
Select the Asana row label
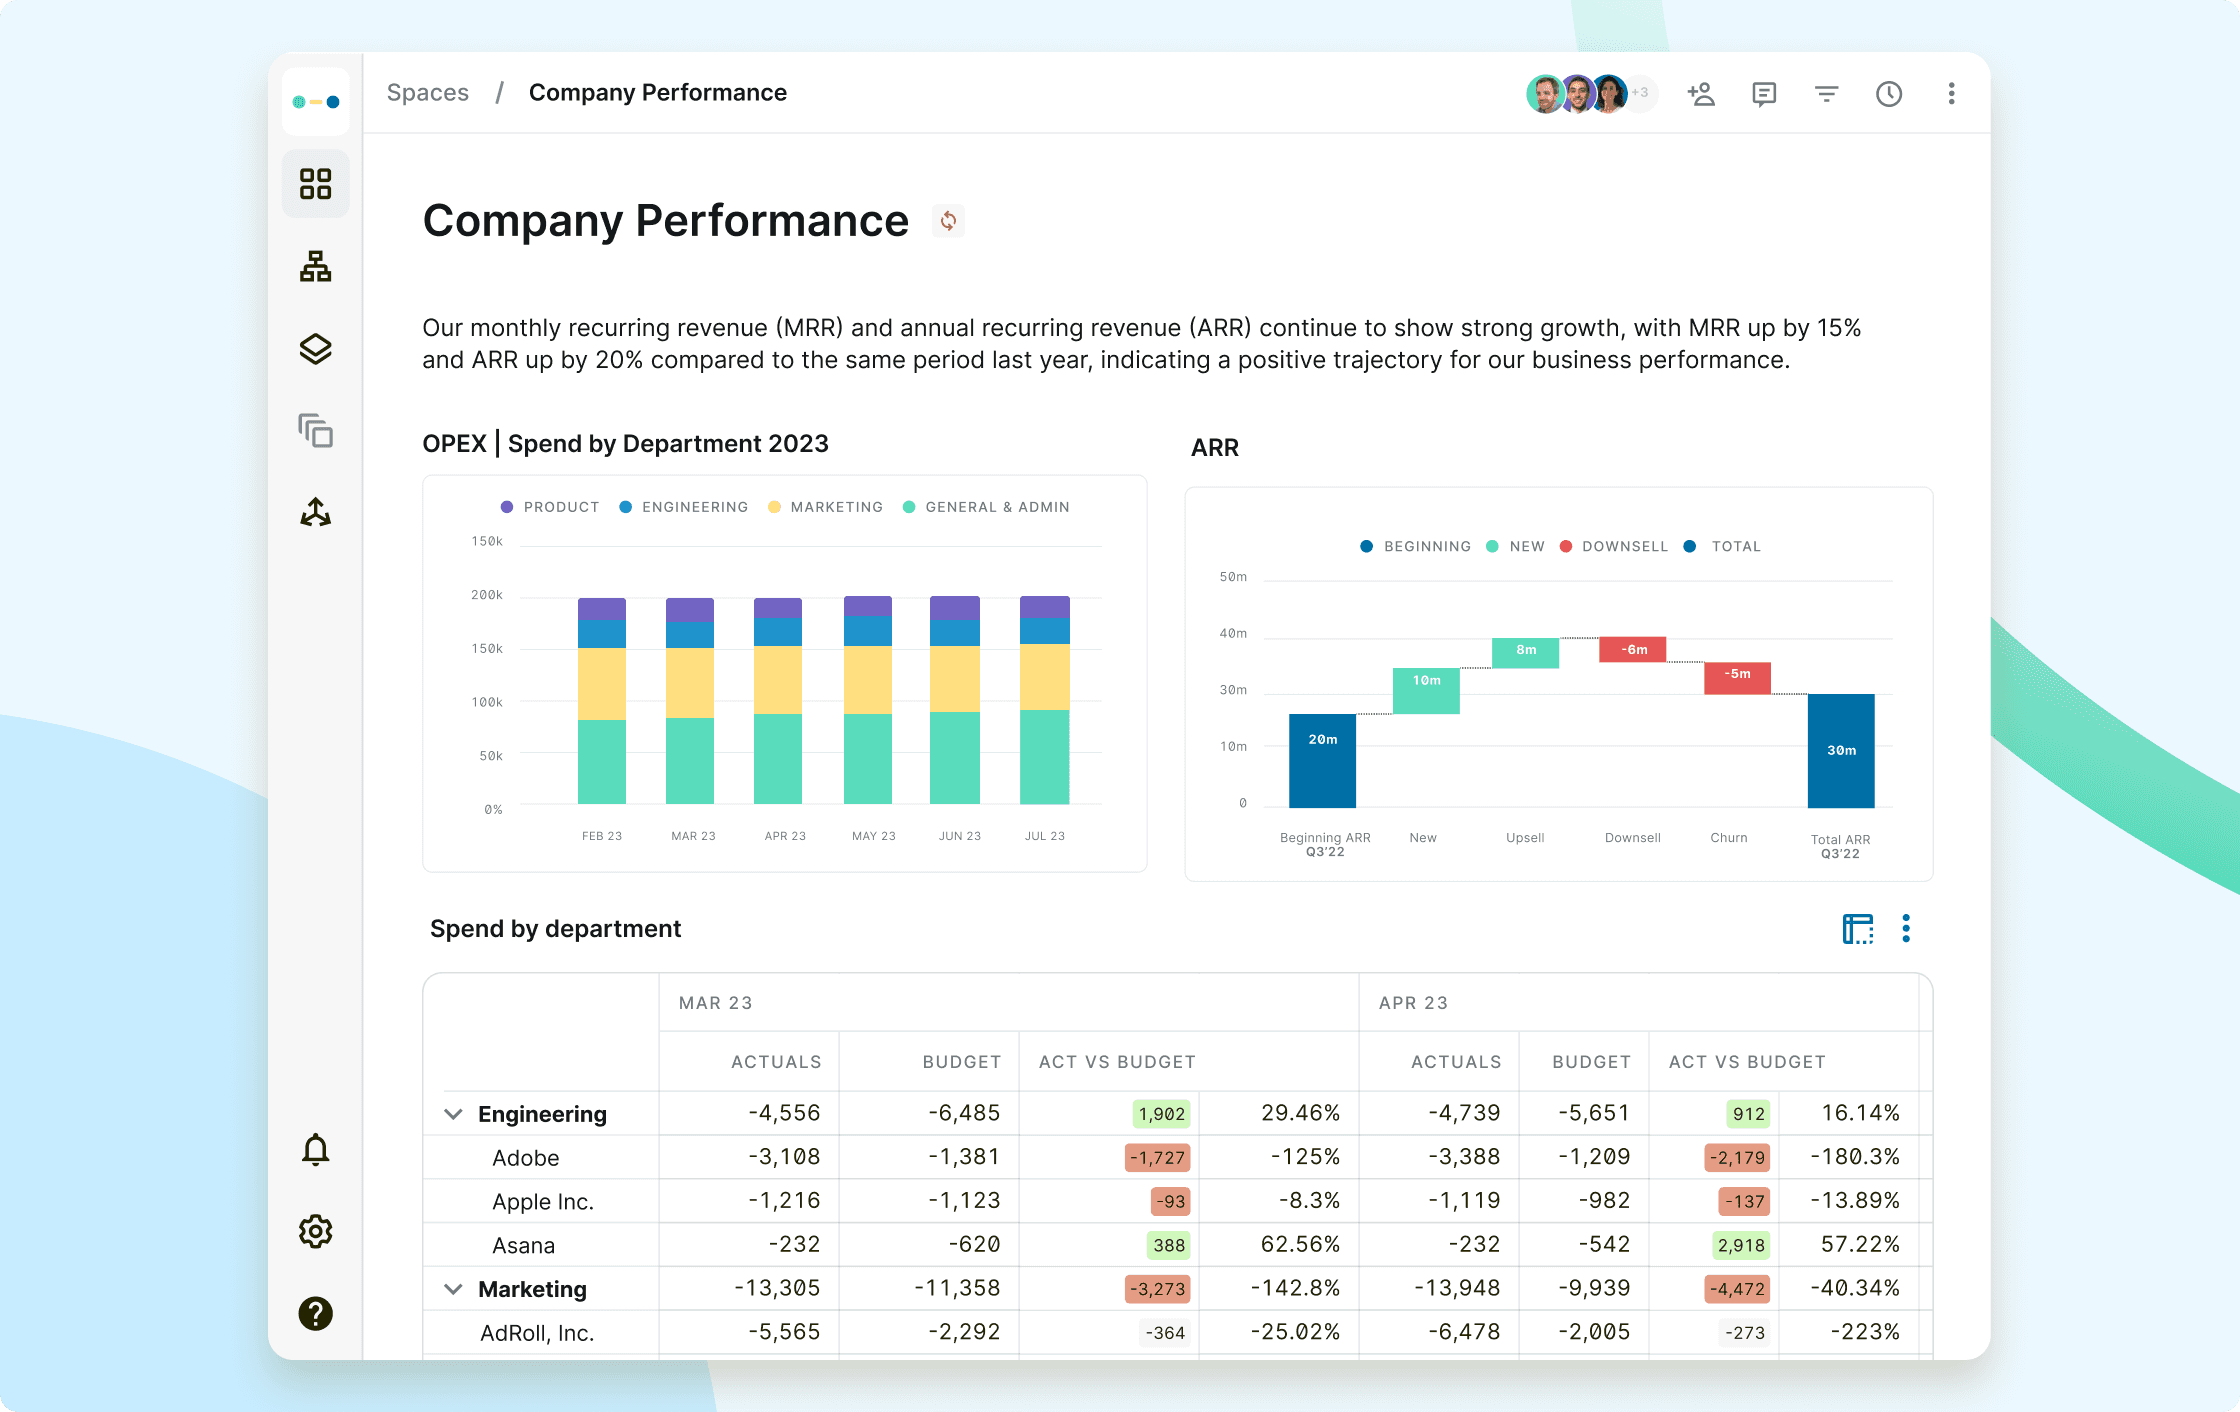click(x=523, y=1246)
